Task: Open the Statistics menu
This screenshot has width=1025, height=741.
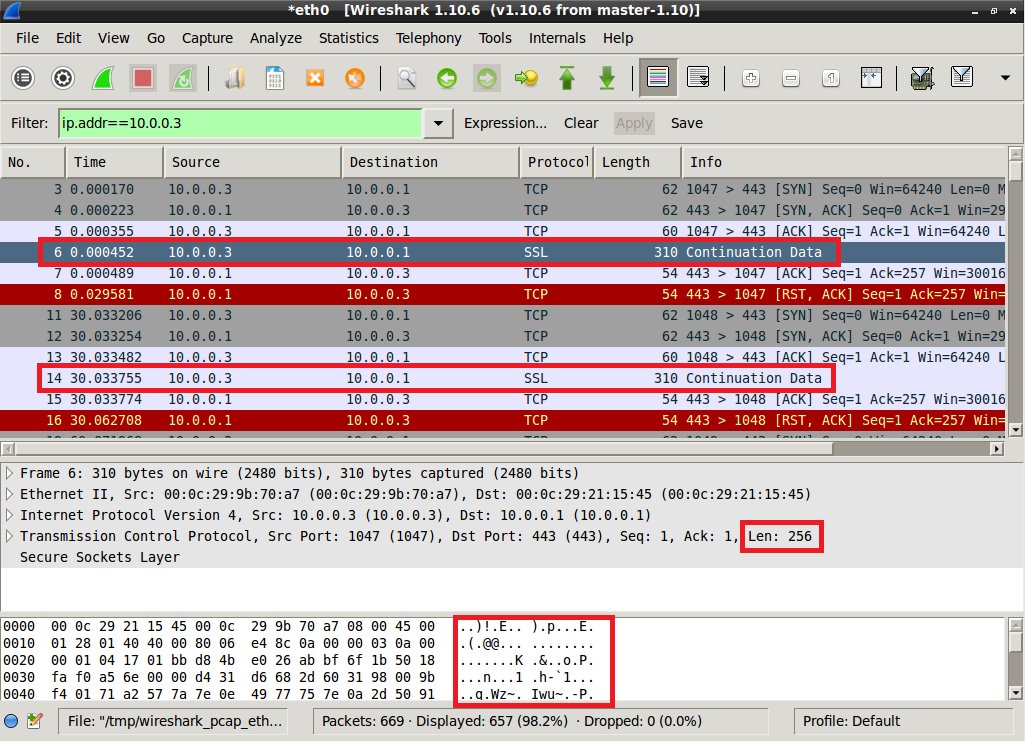Action: [348, 38]
